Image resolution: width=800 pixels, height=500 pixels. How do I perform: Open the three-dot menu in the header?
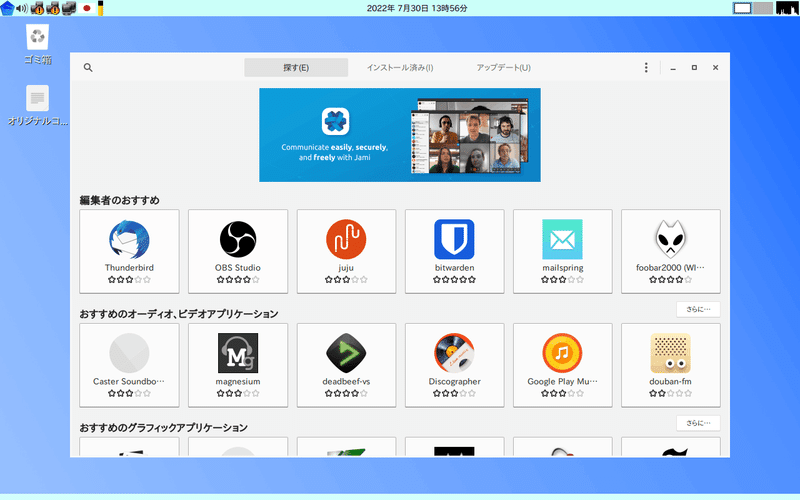pyautogui.click(x=646, y=67)
